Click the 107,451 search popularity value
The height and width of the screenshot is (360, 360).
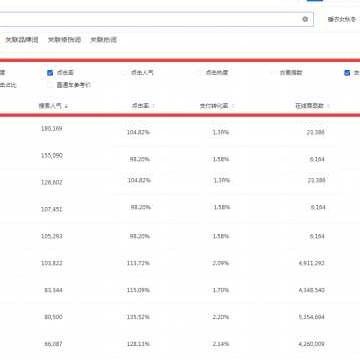pos(52,209)
